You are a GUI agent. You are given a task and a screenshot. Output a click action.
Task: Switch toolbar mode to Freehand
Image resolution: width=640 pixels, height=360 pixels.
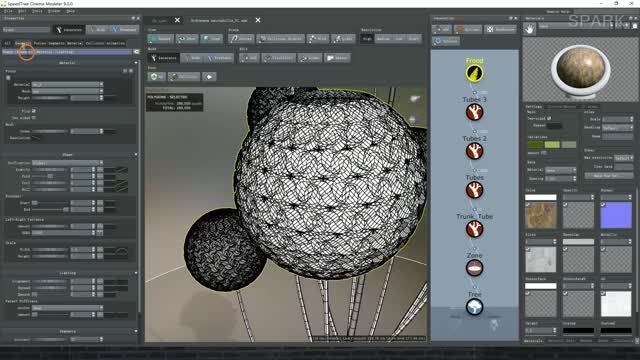219,58
